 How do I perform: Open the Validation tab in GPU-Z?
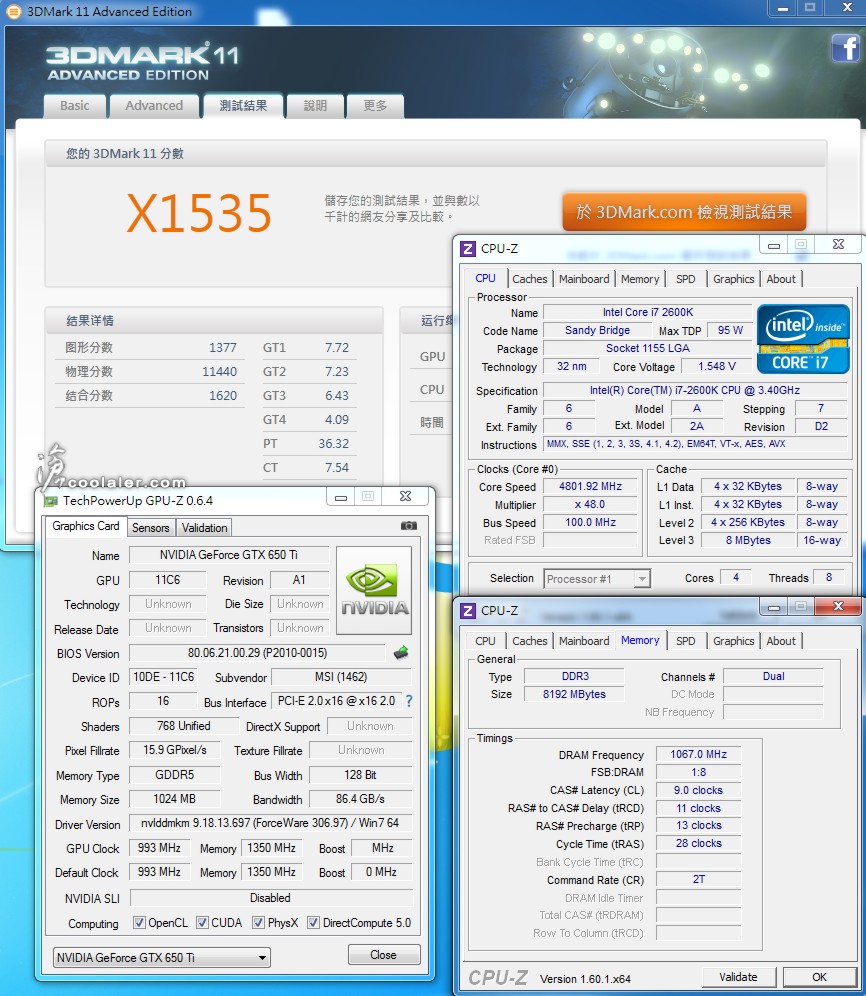tap(204, 528)
